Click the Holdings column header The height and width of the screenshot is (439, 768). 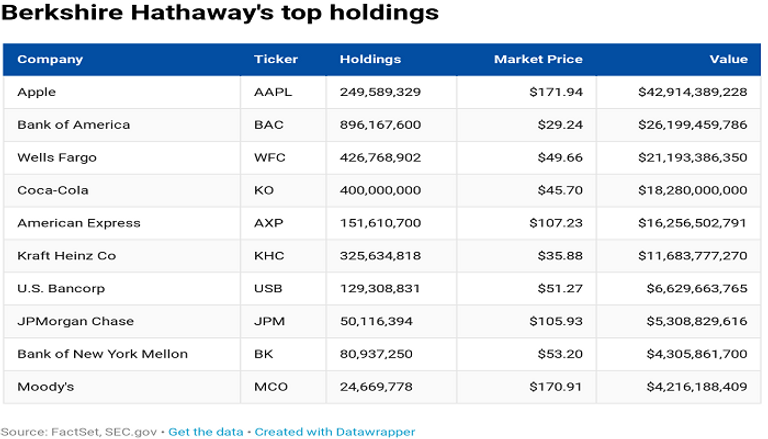[370, 59]
